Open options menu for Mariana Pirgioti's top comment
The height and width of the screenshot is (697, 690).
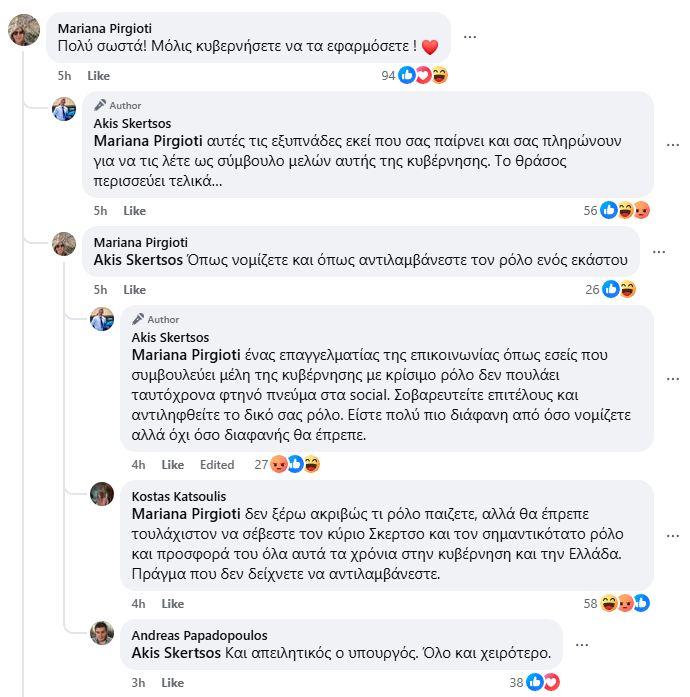(470, 35)
